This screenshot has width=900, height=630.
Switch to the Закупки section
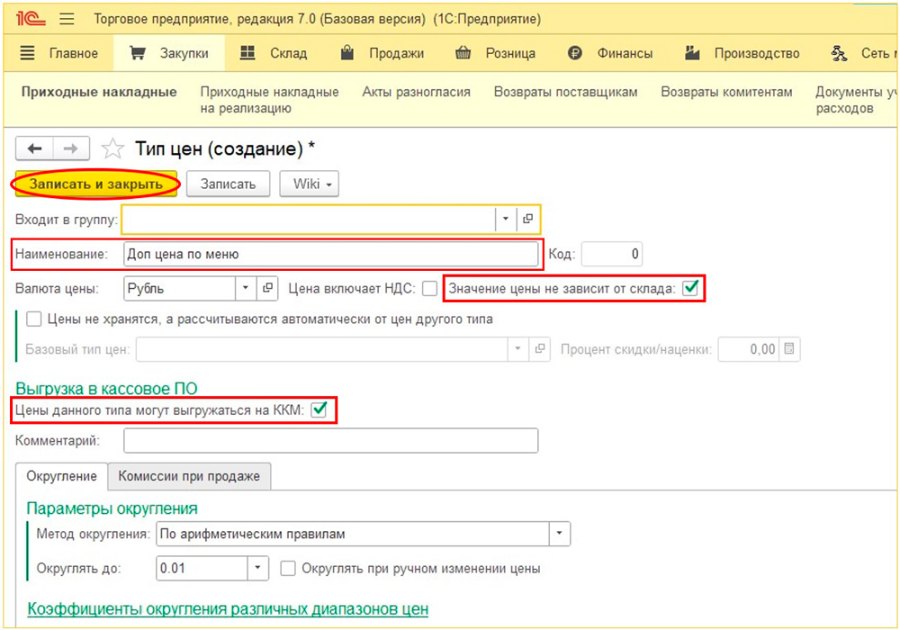click(169, 53)
